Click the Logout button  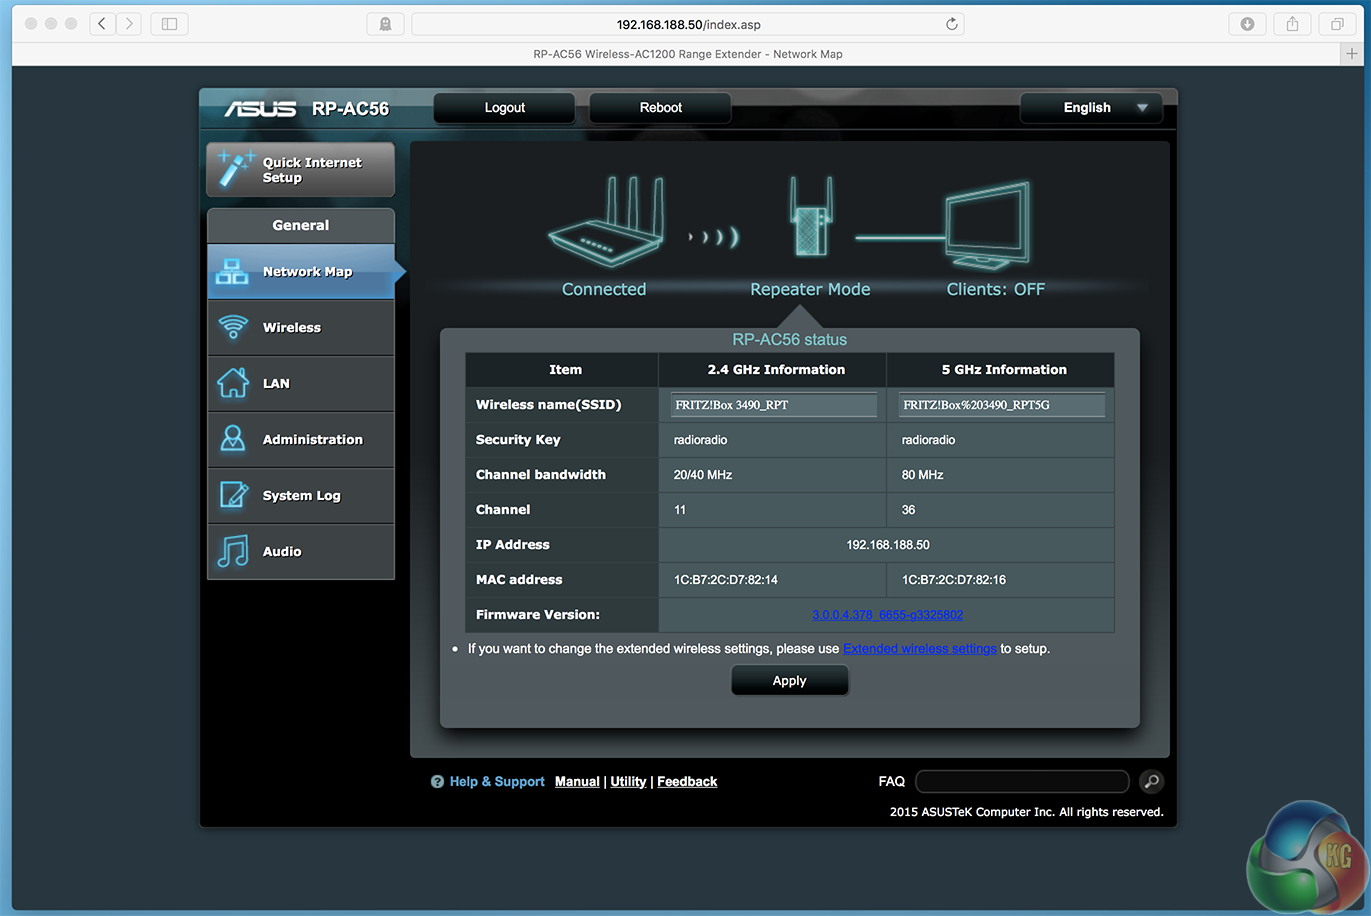pyautogui.click(x=504, y=108)
